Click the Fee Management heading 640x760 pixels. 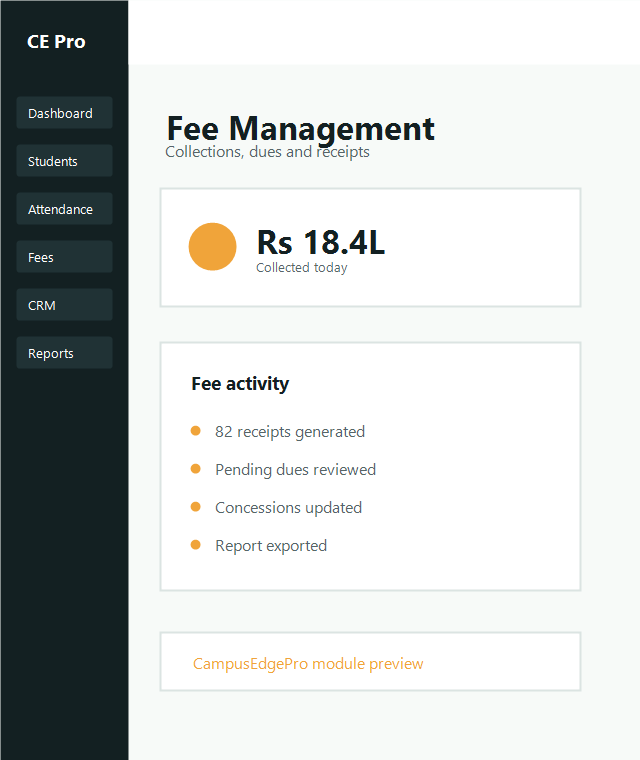pyautogui.click(x=301, y=129)
